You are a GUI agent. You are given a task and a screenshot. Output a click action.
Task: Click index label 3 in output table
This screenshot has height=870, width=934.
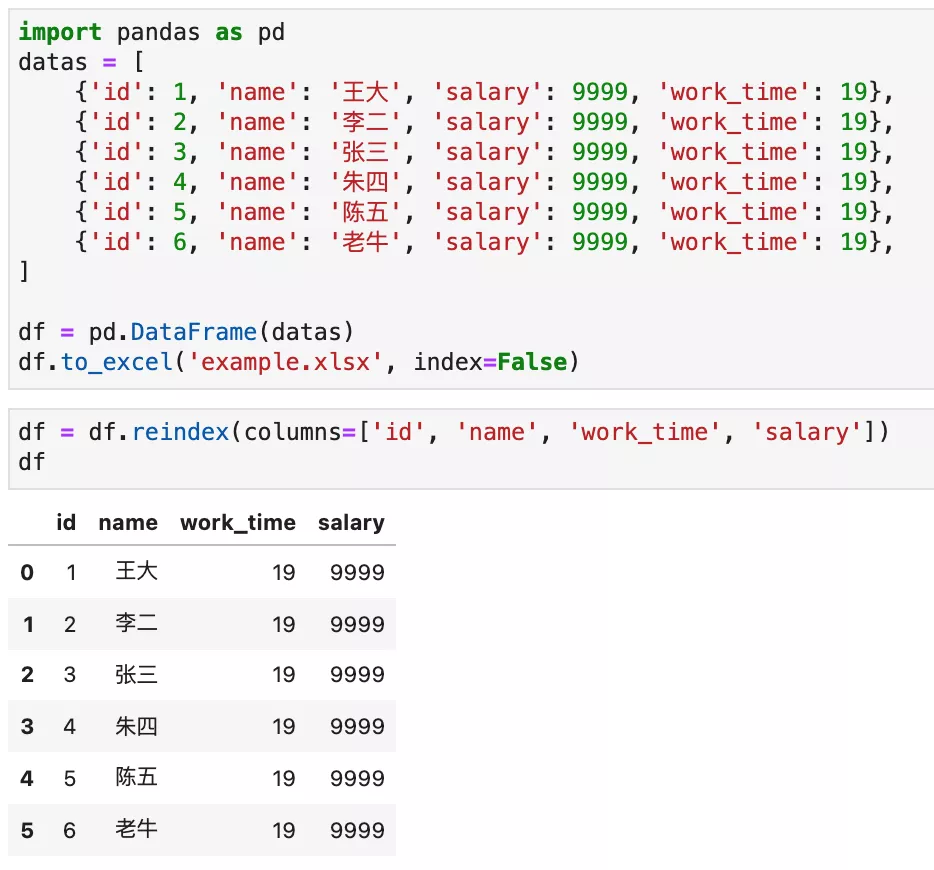point(27,726)
